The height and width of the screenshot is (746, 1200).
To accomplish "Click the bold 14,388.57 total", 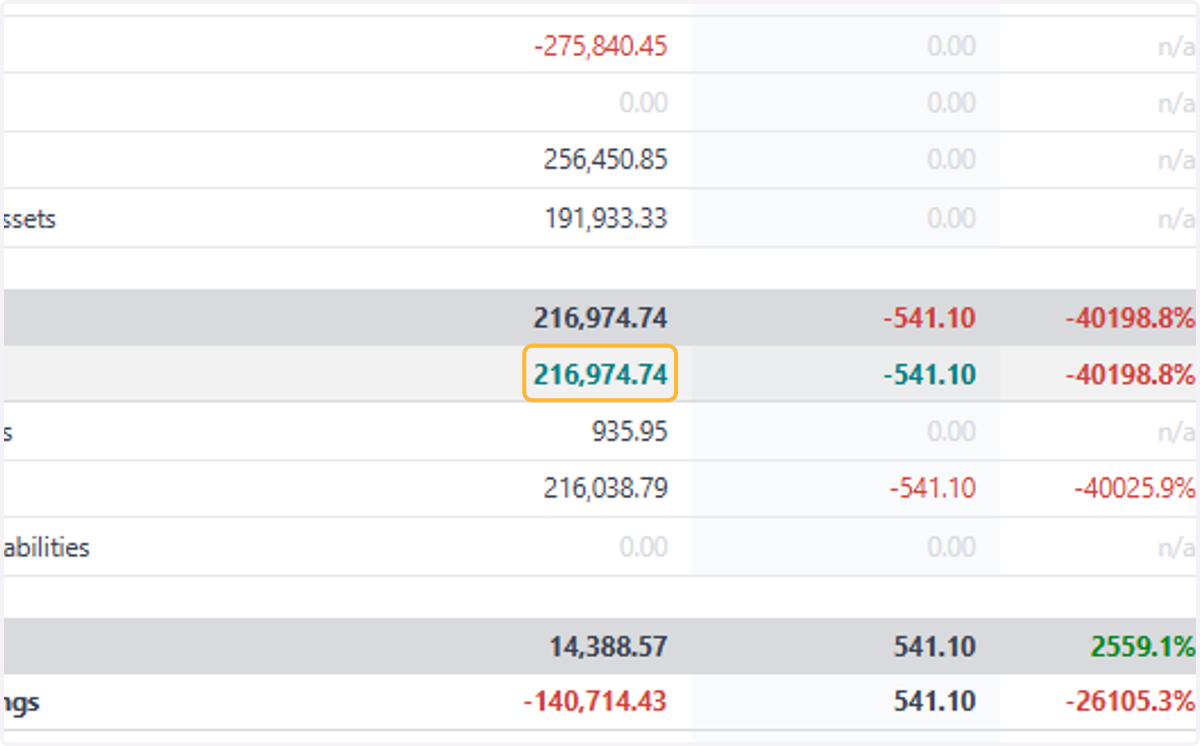I will [607, 647].
